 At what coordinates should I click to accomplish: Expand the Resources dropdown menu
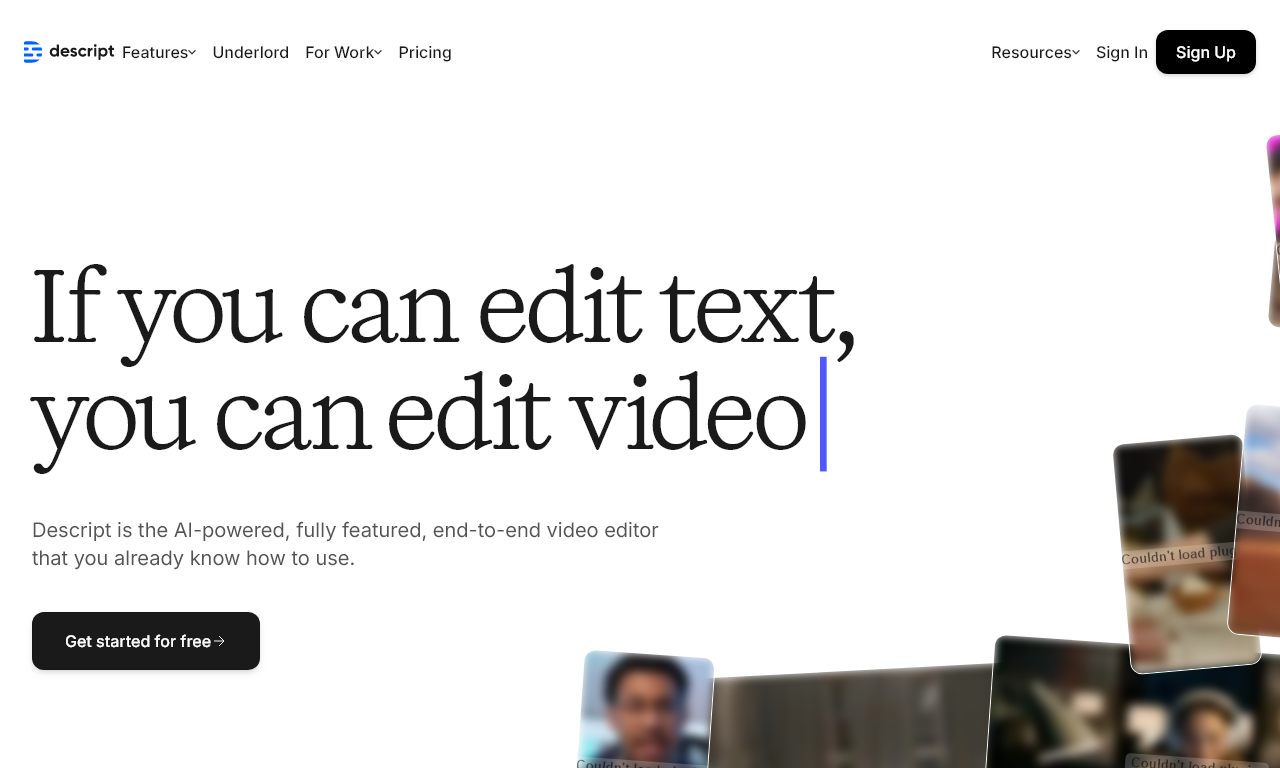click(1035, 52)
